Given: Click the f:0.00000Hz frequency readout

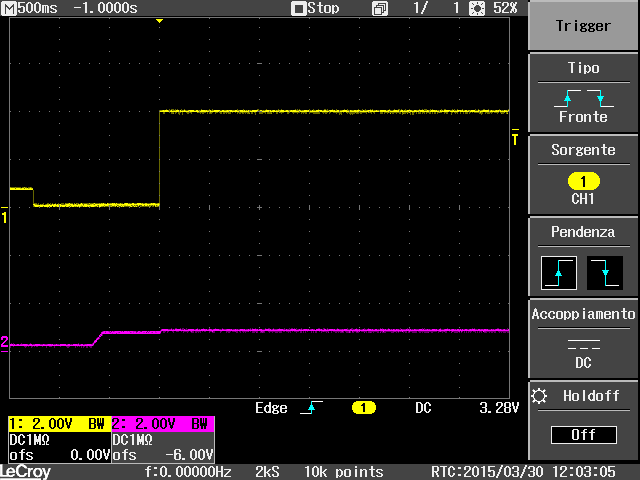Looking at the screenshot, I should point(188,472).
